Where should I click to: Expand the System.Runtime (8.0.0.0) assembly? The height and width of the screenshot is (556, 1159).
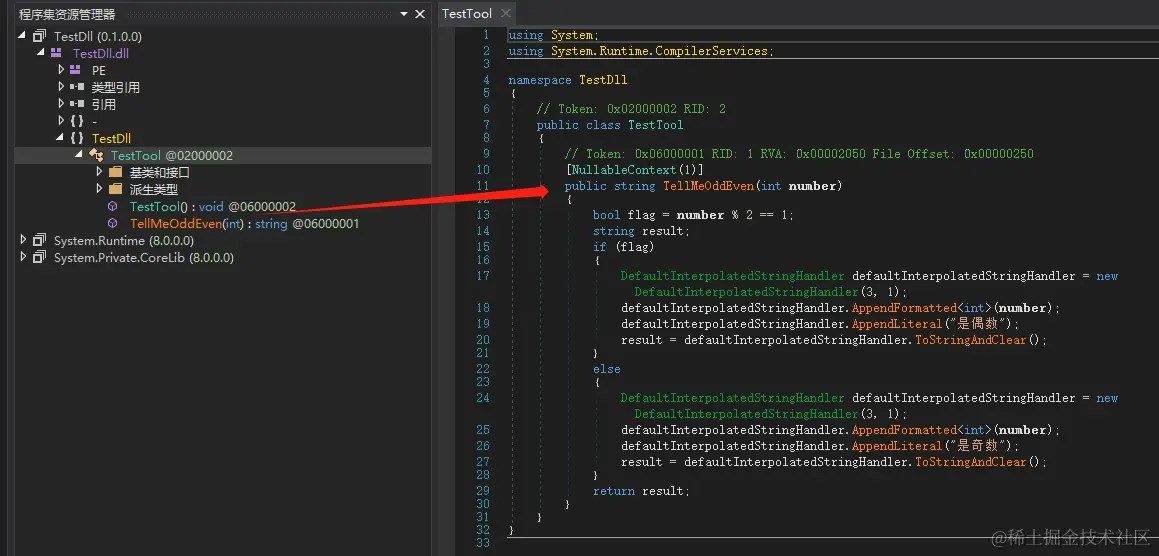[23, 240]
